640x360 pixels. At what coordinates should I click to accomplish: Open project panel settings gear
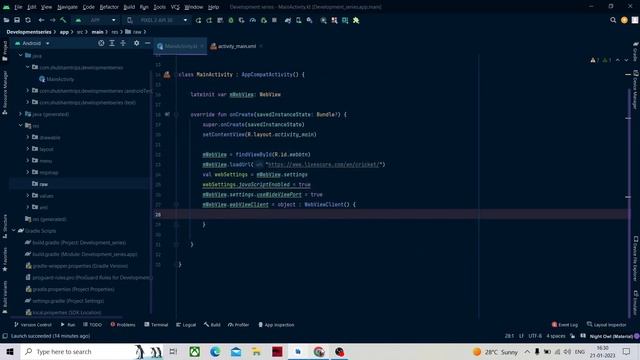(x=136, y=43)
